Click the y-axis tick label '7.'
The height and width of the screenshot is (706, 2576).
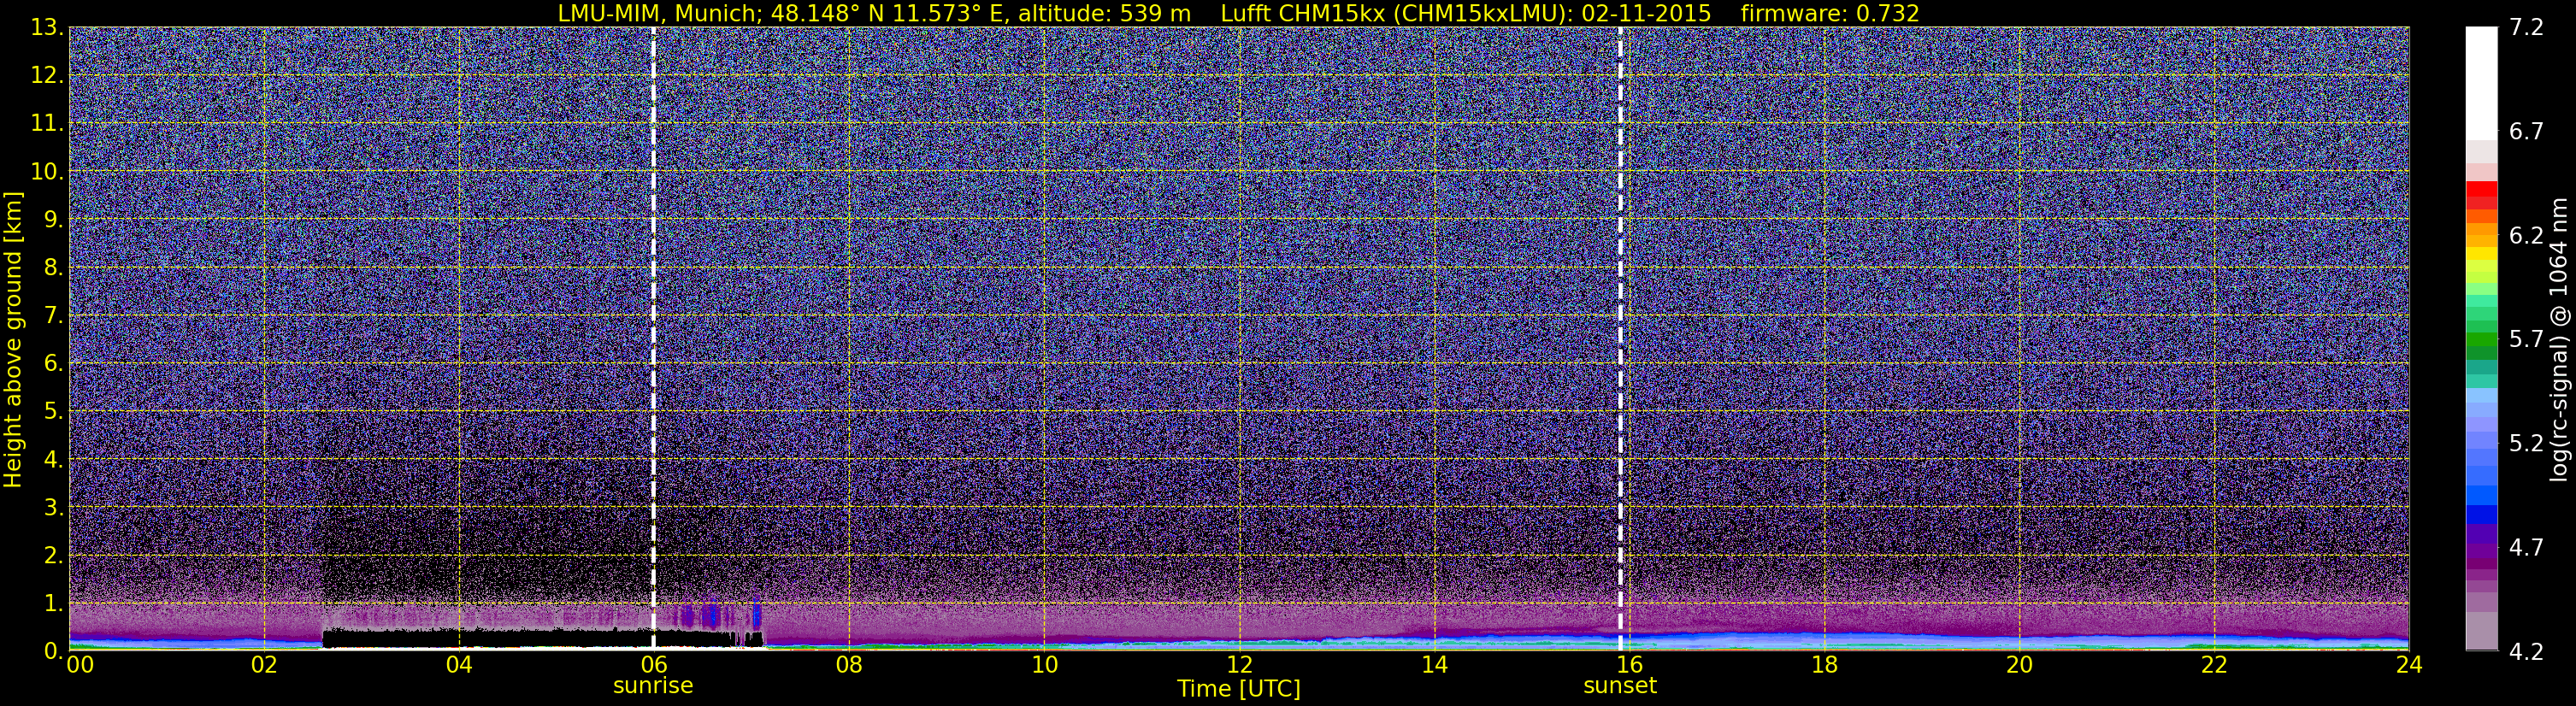pyautogui.click(x=53, y=315)
